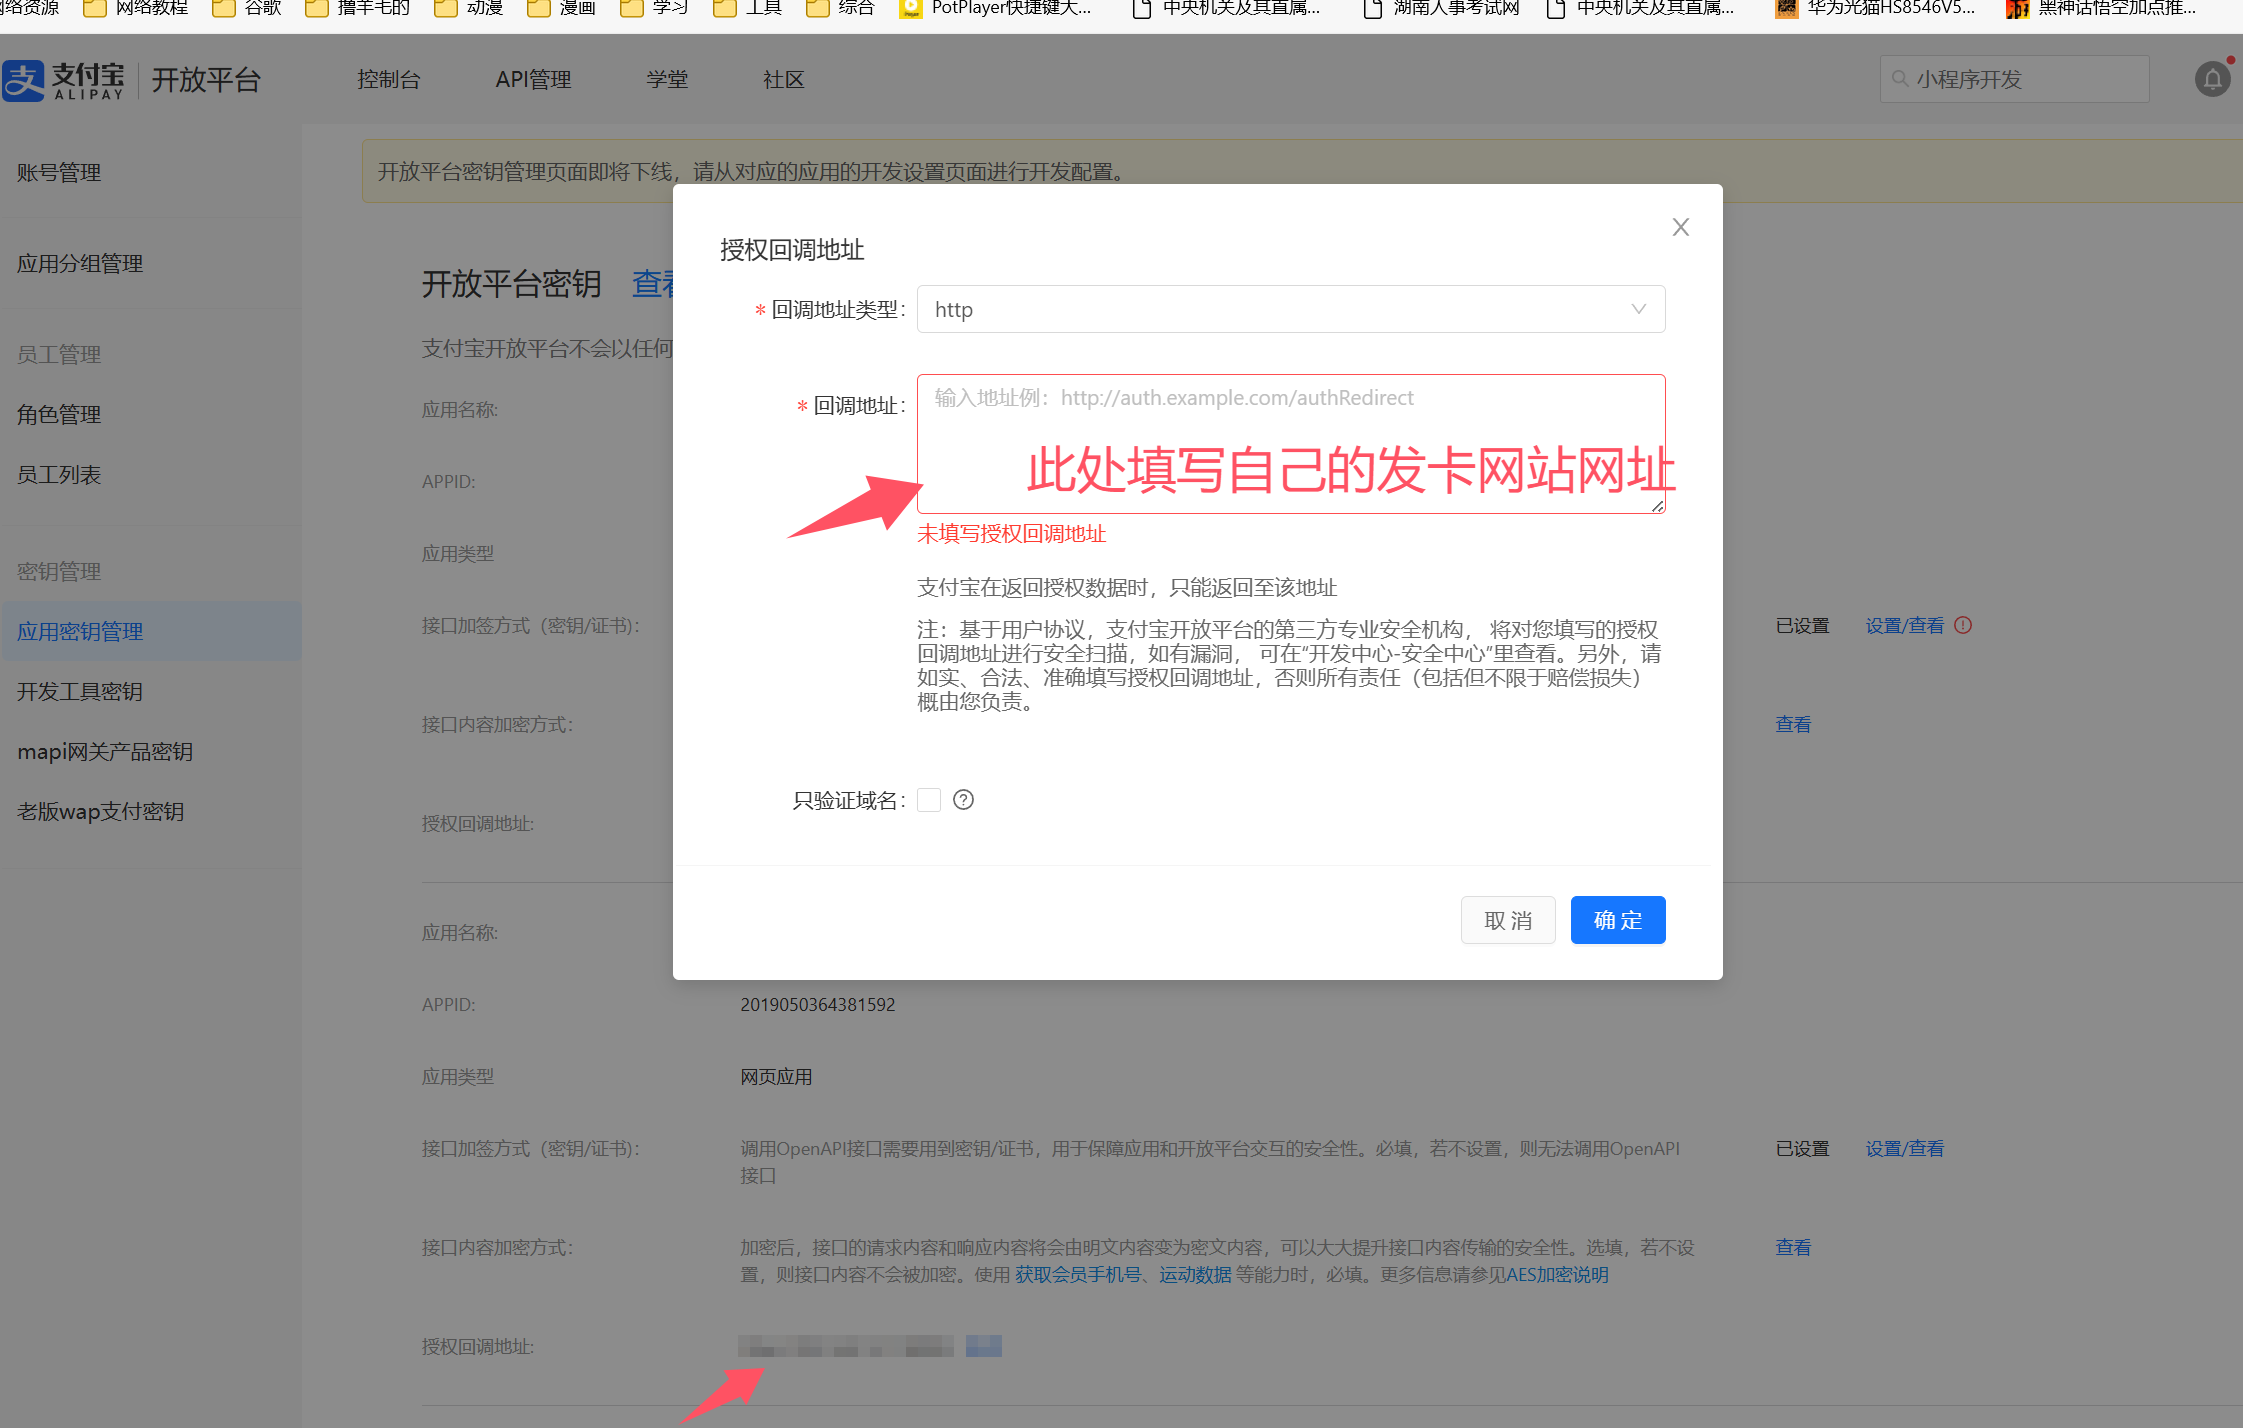Screen dimensions: 2243x1428
Task: Click the search magnifier icon
Action: 1900,79
